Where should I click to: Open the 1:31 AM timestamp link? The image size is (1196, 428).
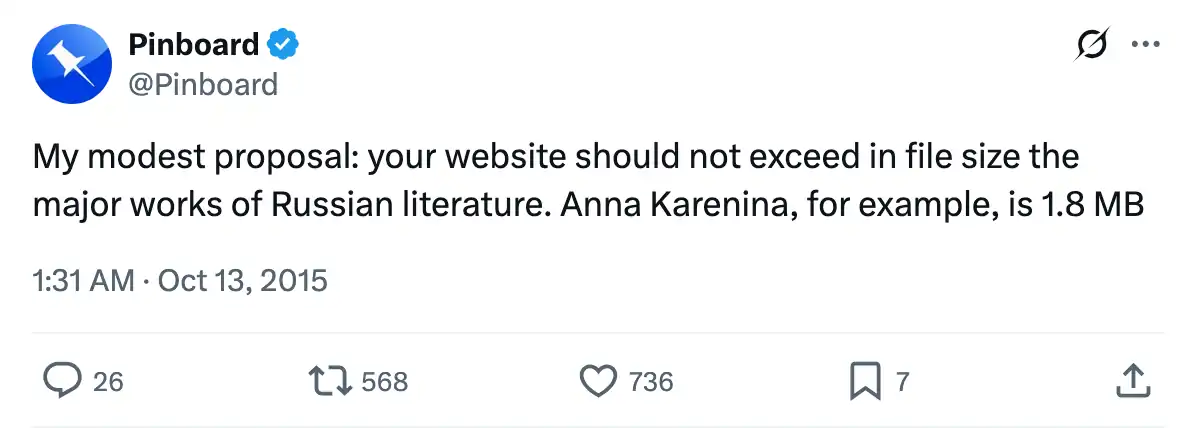pos(83,281)
